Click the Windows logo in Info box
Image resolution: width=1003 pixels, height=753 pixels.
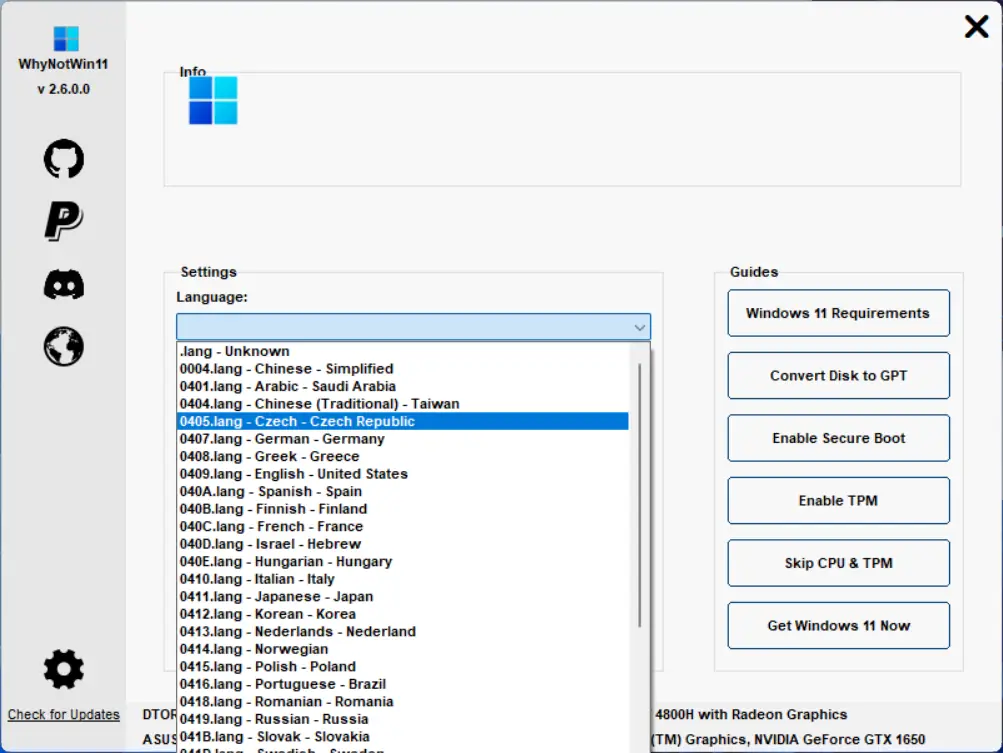click(213, 100)
